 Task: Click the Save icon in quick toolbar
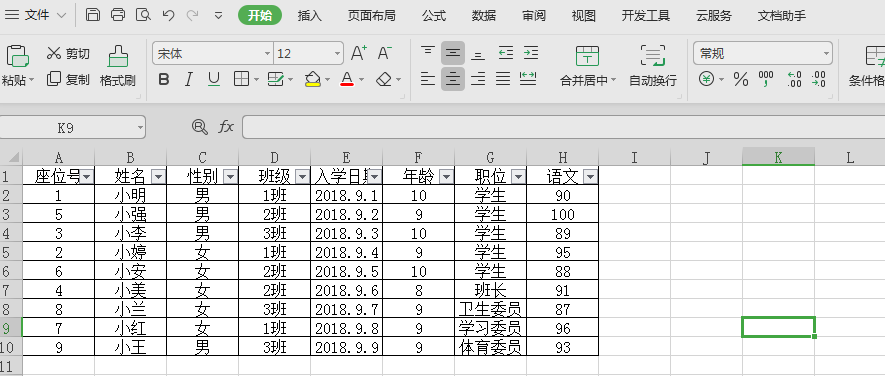(93, 15)
